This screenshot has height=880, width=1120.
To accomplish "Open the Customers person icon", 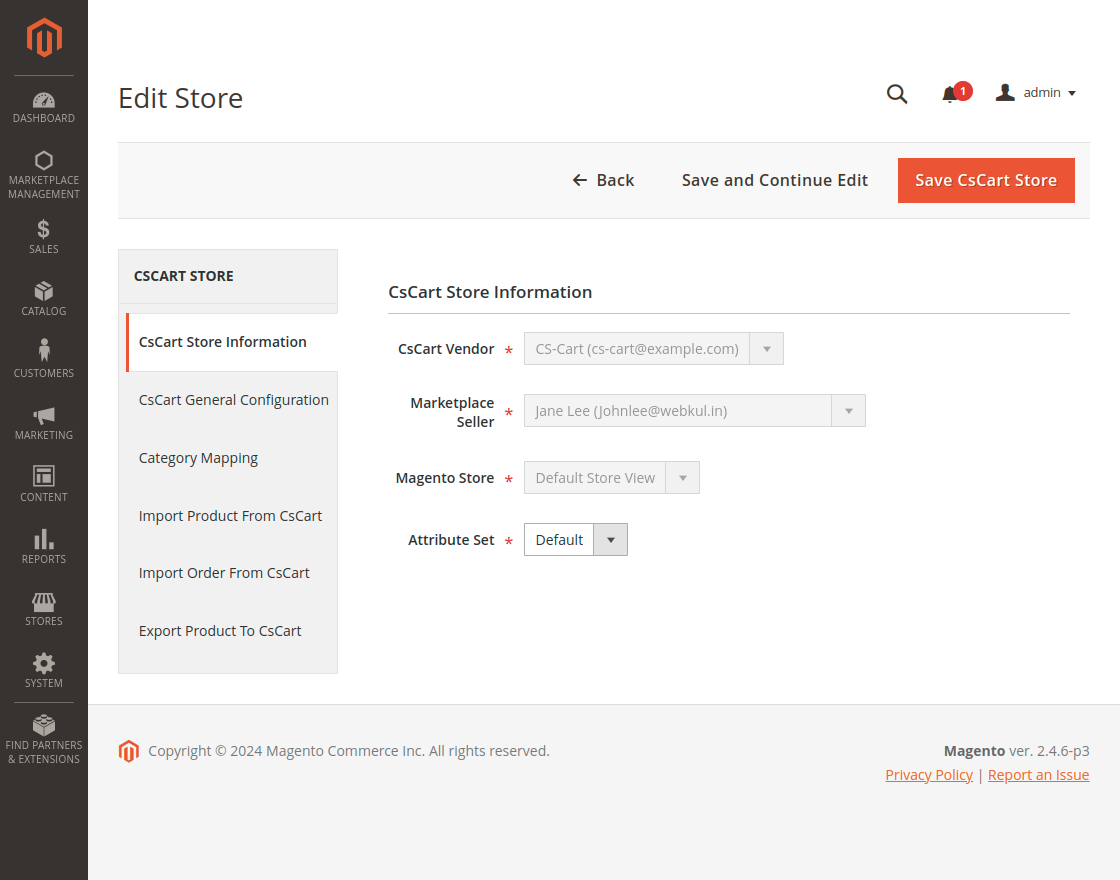I will tap(44, 351).
